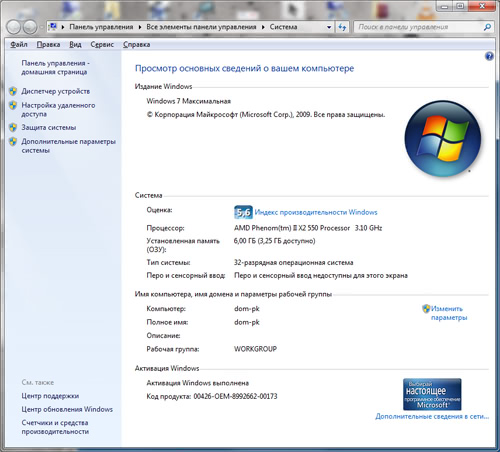Click the Windows 7 Максимальная edition text
The height and width of the screenshot is (452, 500).
[189, 101]
